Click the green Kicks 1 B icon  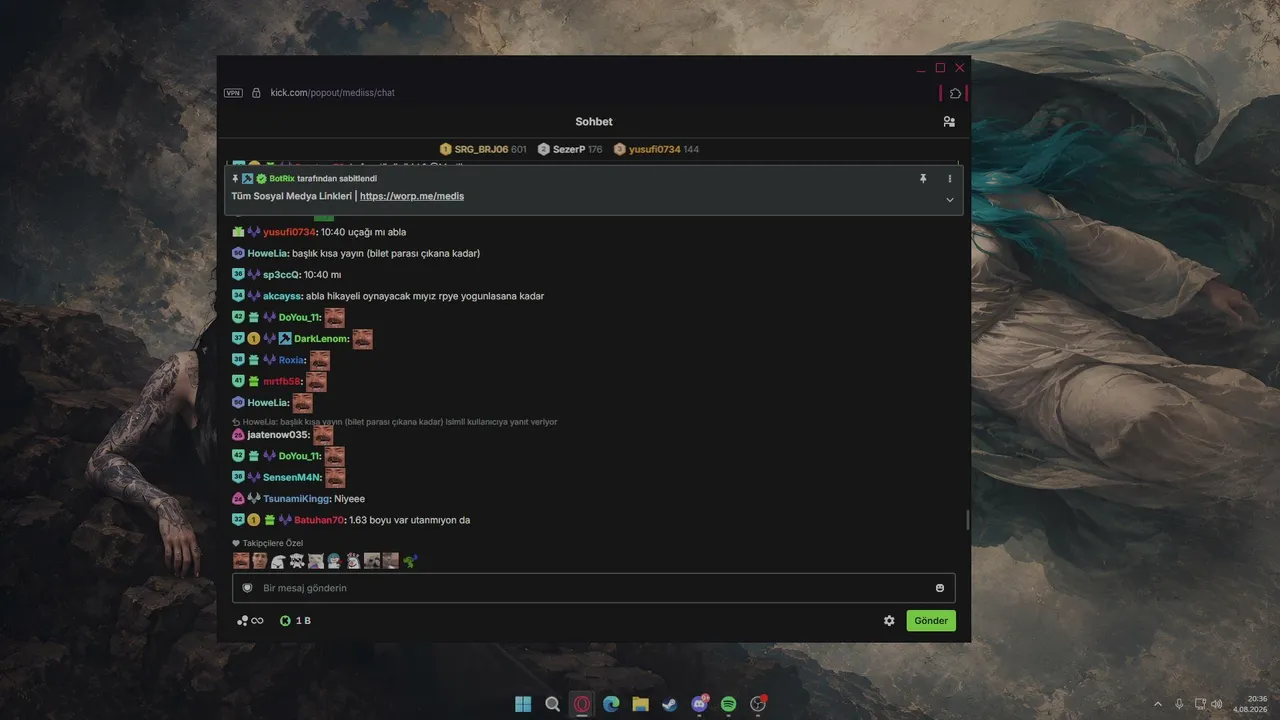click(x=285, y=621)
